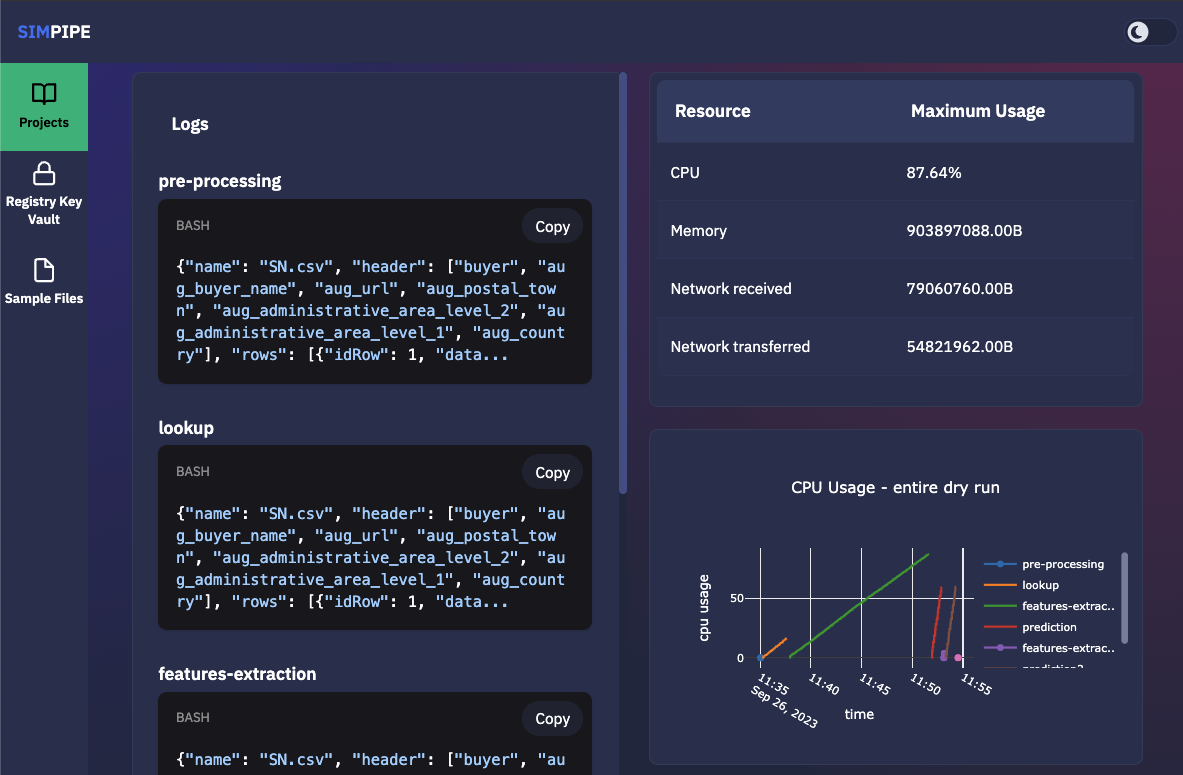Click the logs panel vertical scrollbar

[x=623, y=283]
